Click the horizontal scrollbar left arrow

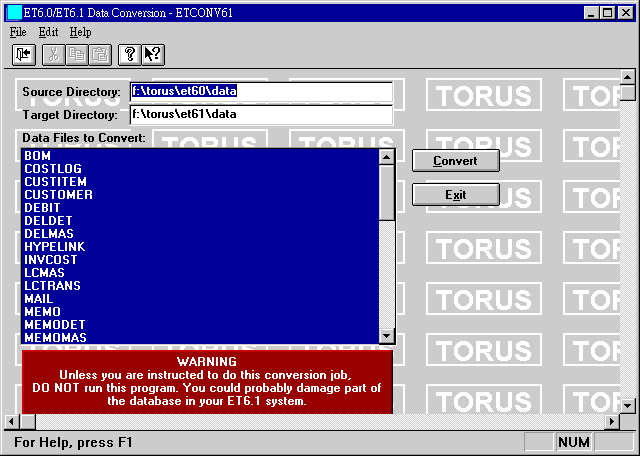click(x=12, y=421)
